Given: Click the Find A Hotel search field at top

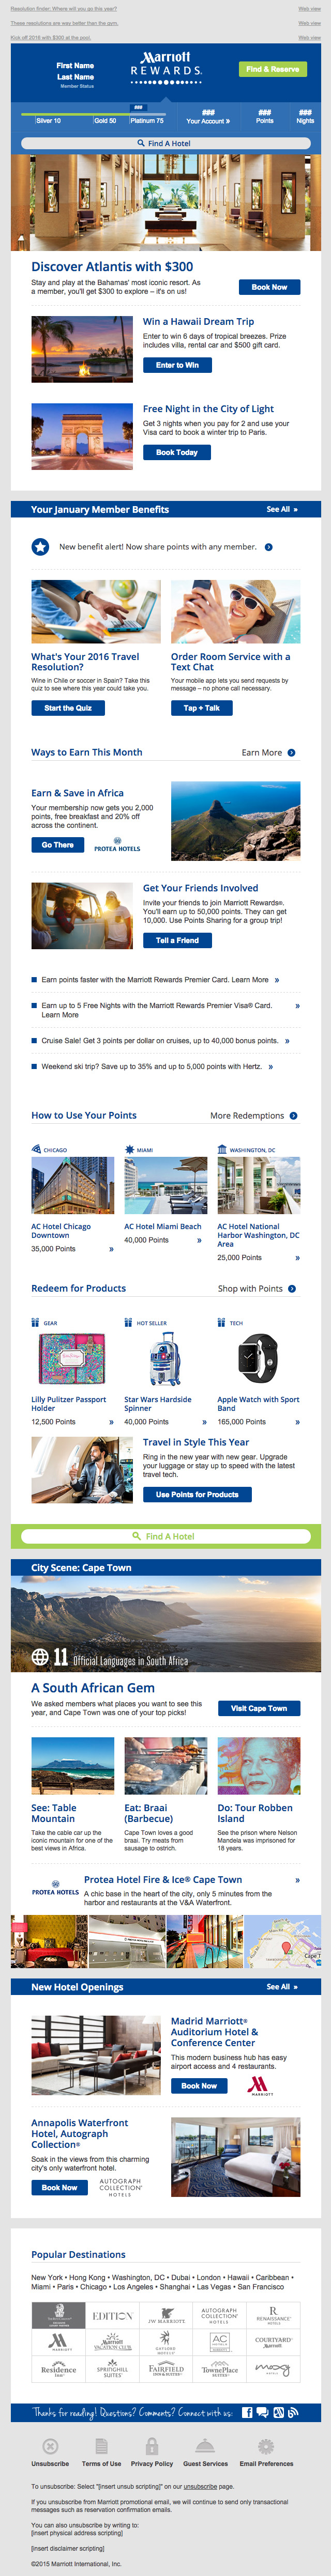Looking at the screenshot, I should [165, 143].
